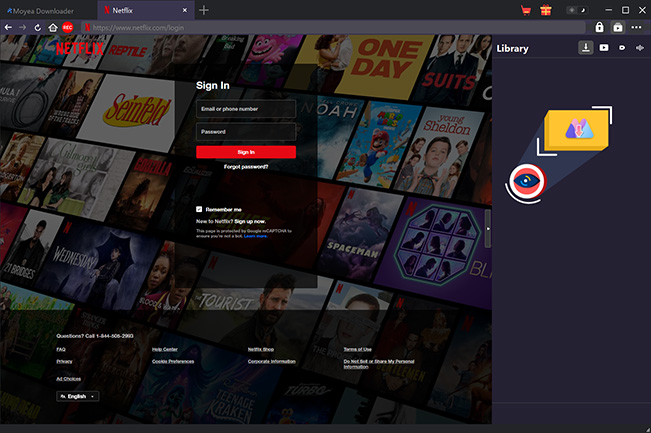Open the Corporate Information footer link
651x433 pixels.
click(x=272, y=361)
